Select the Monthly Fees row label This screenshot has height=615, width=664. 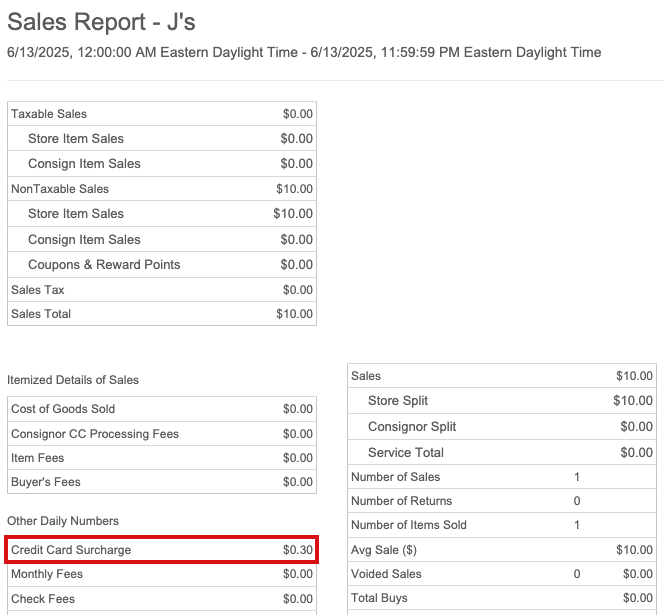47,574
